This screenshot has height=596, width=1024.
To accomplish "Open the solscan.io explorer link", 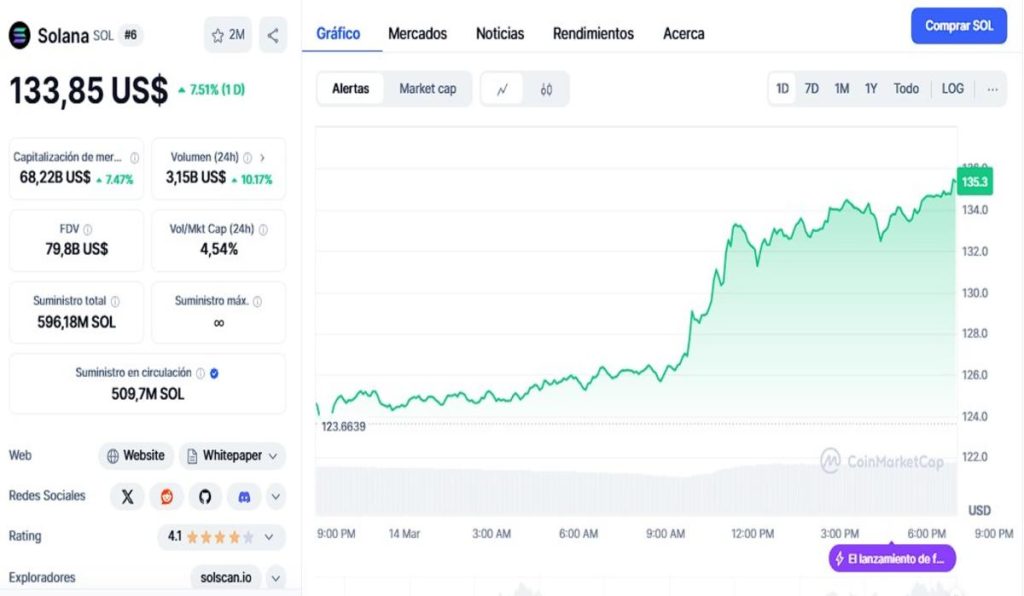I will 226,578.
